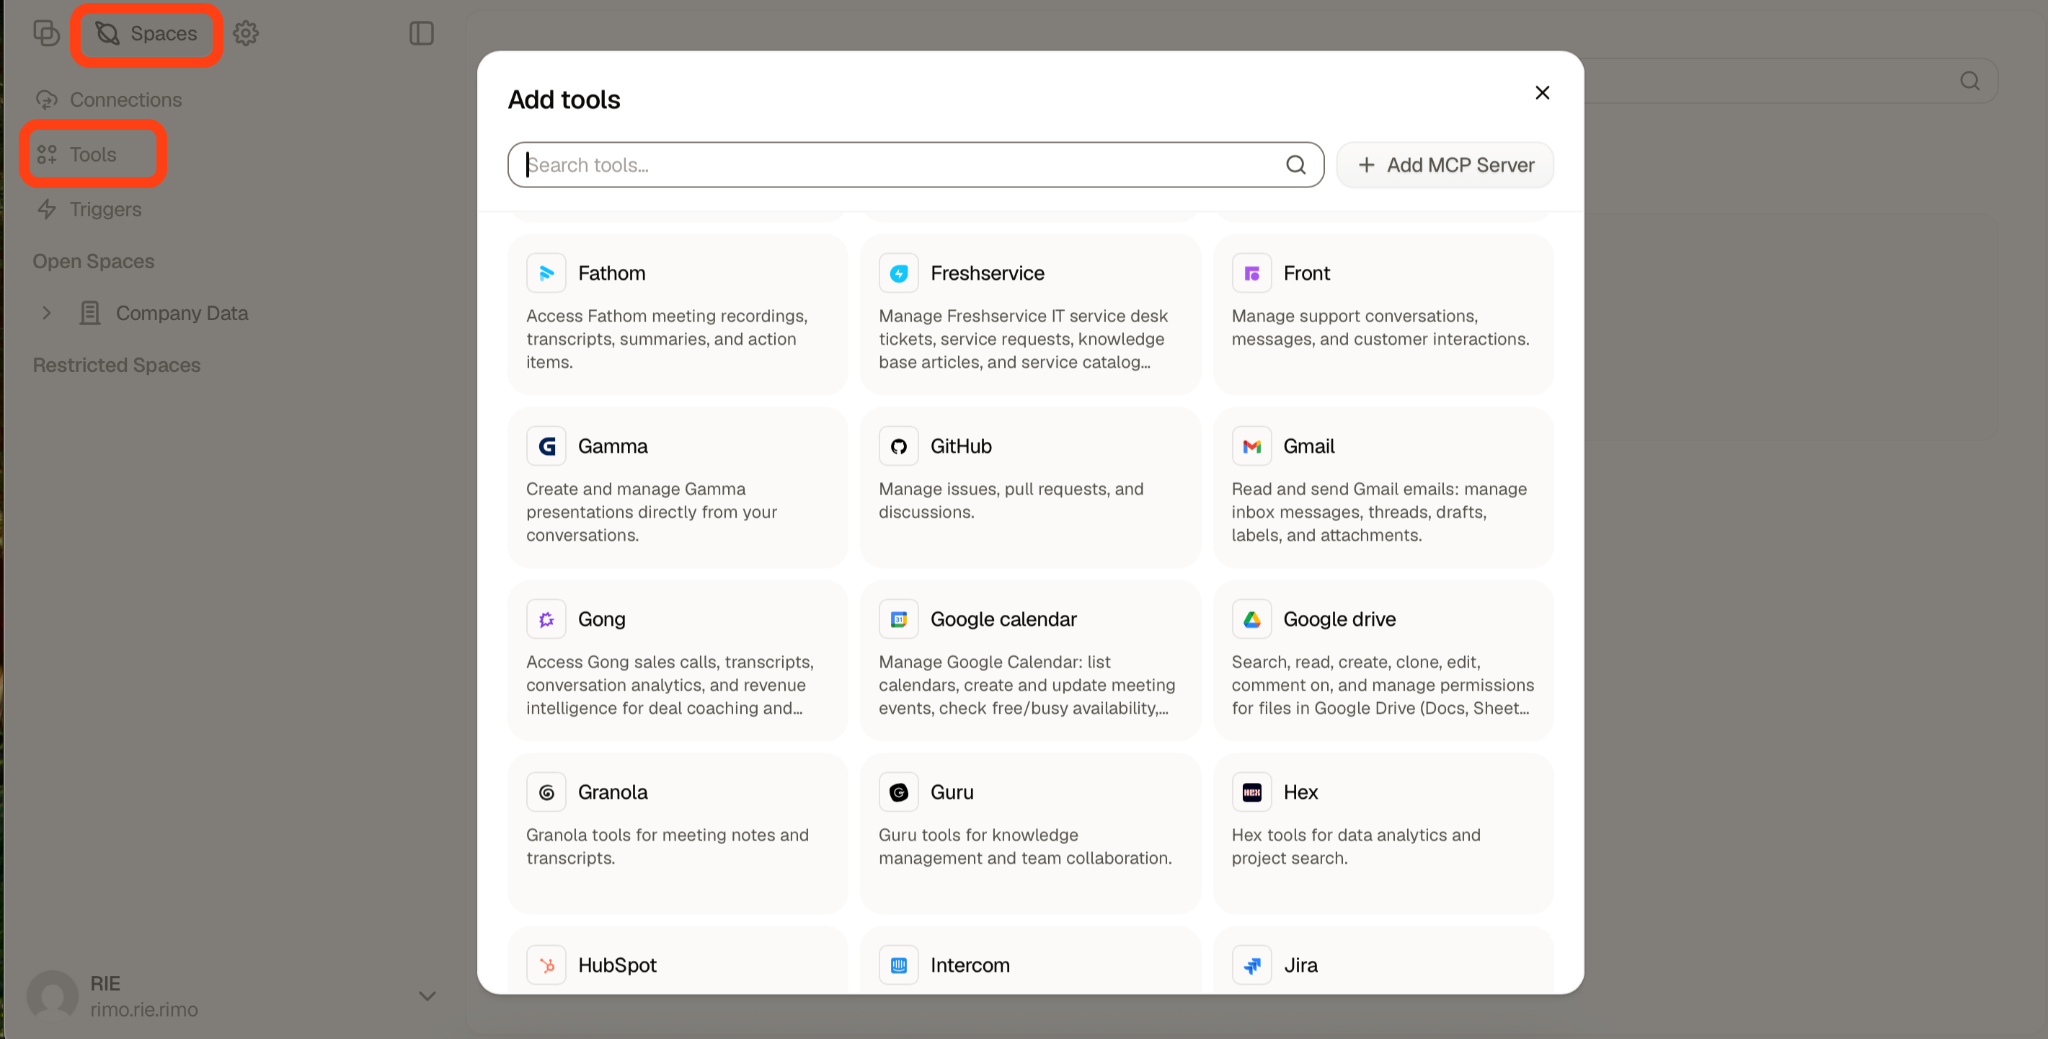The height and width of the screenshot is (1039, 2048).
Task: Pick the Google calendar tool name
Action: point(1004,619)
